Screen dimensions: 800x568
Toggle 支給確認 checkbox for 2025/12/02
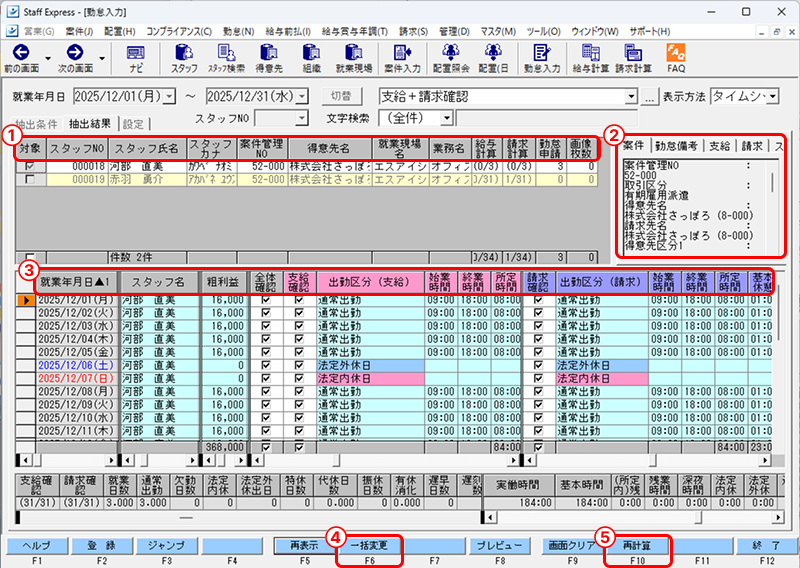pos(299,313)
